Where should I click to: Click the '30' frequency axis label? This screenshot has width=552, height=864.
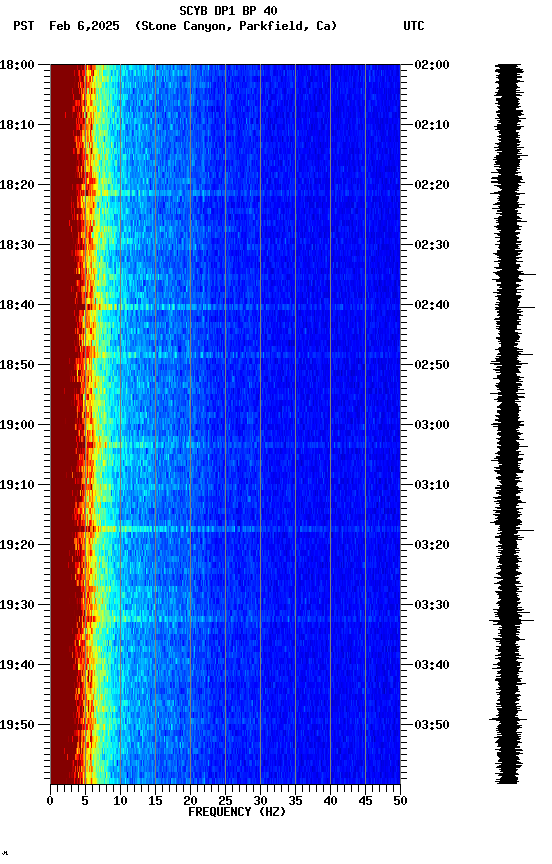[260, 801]
